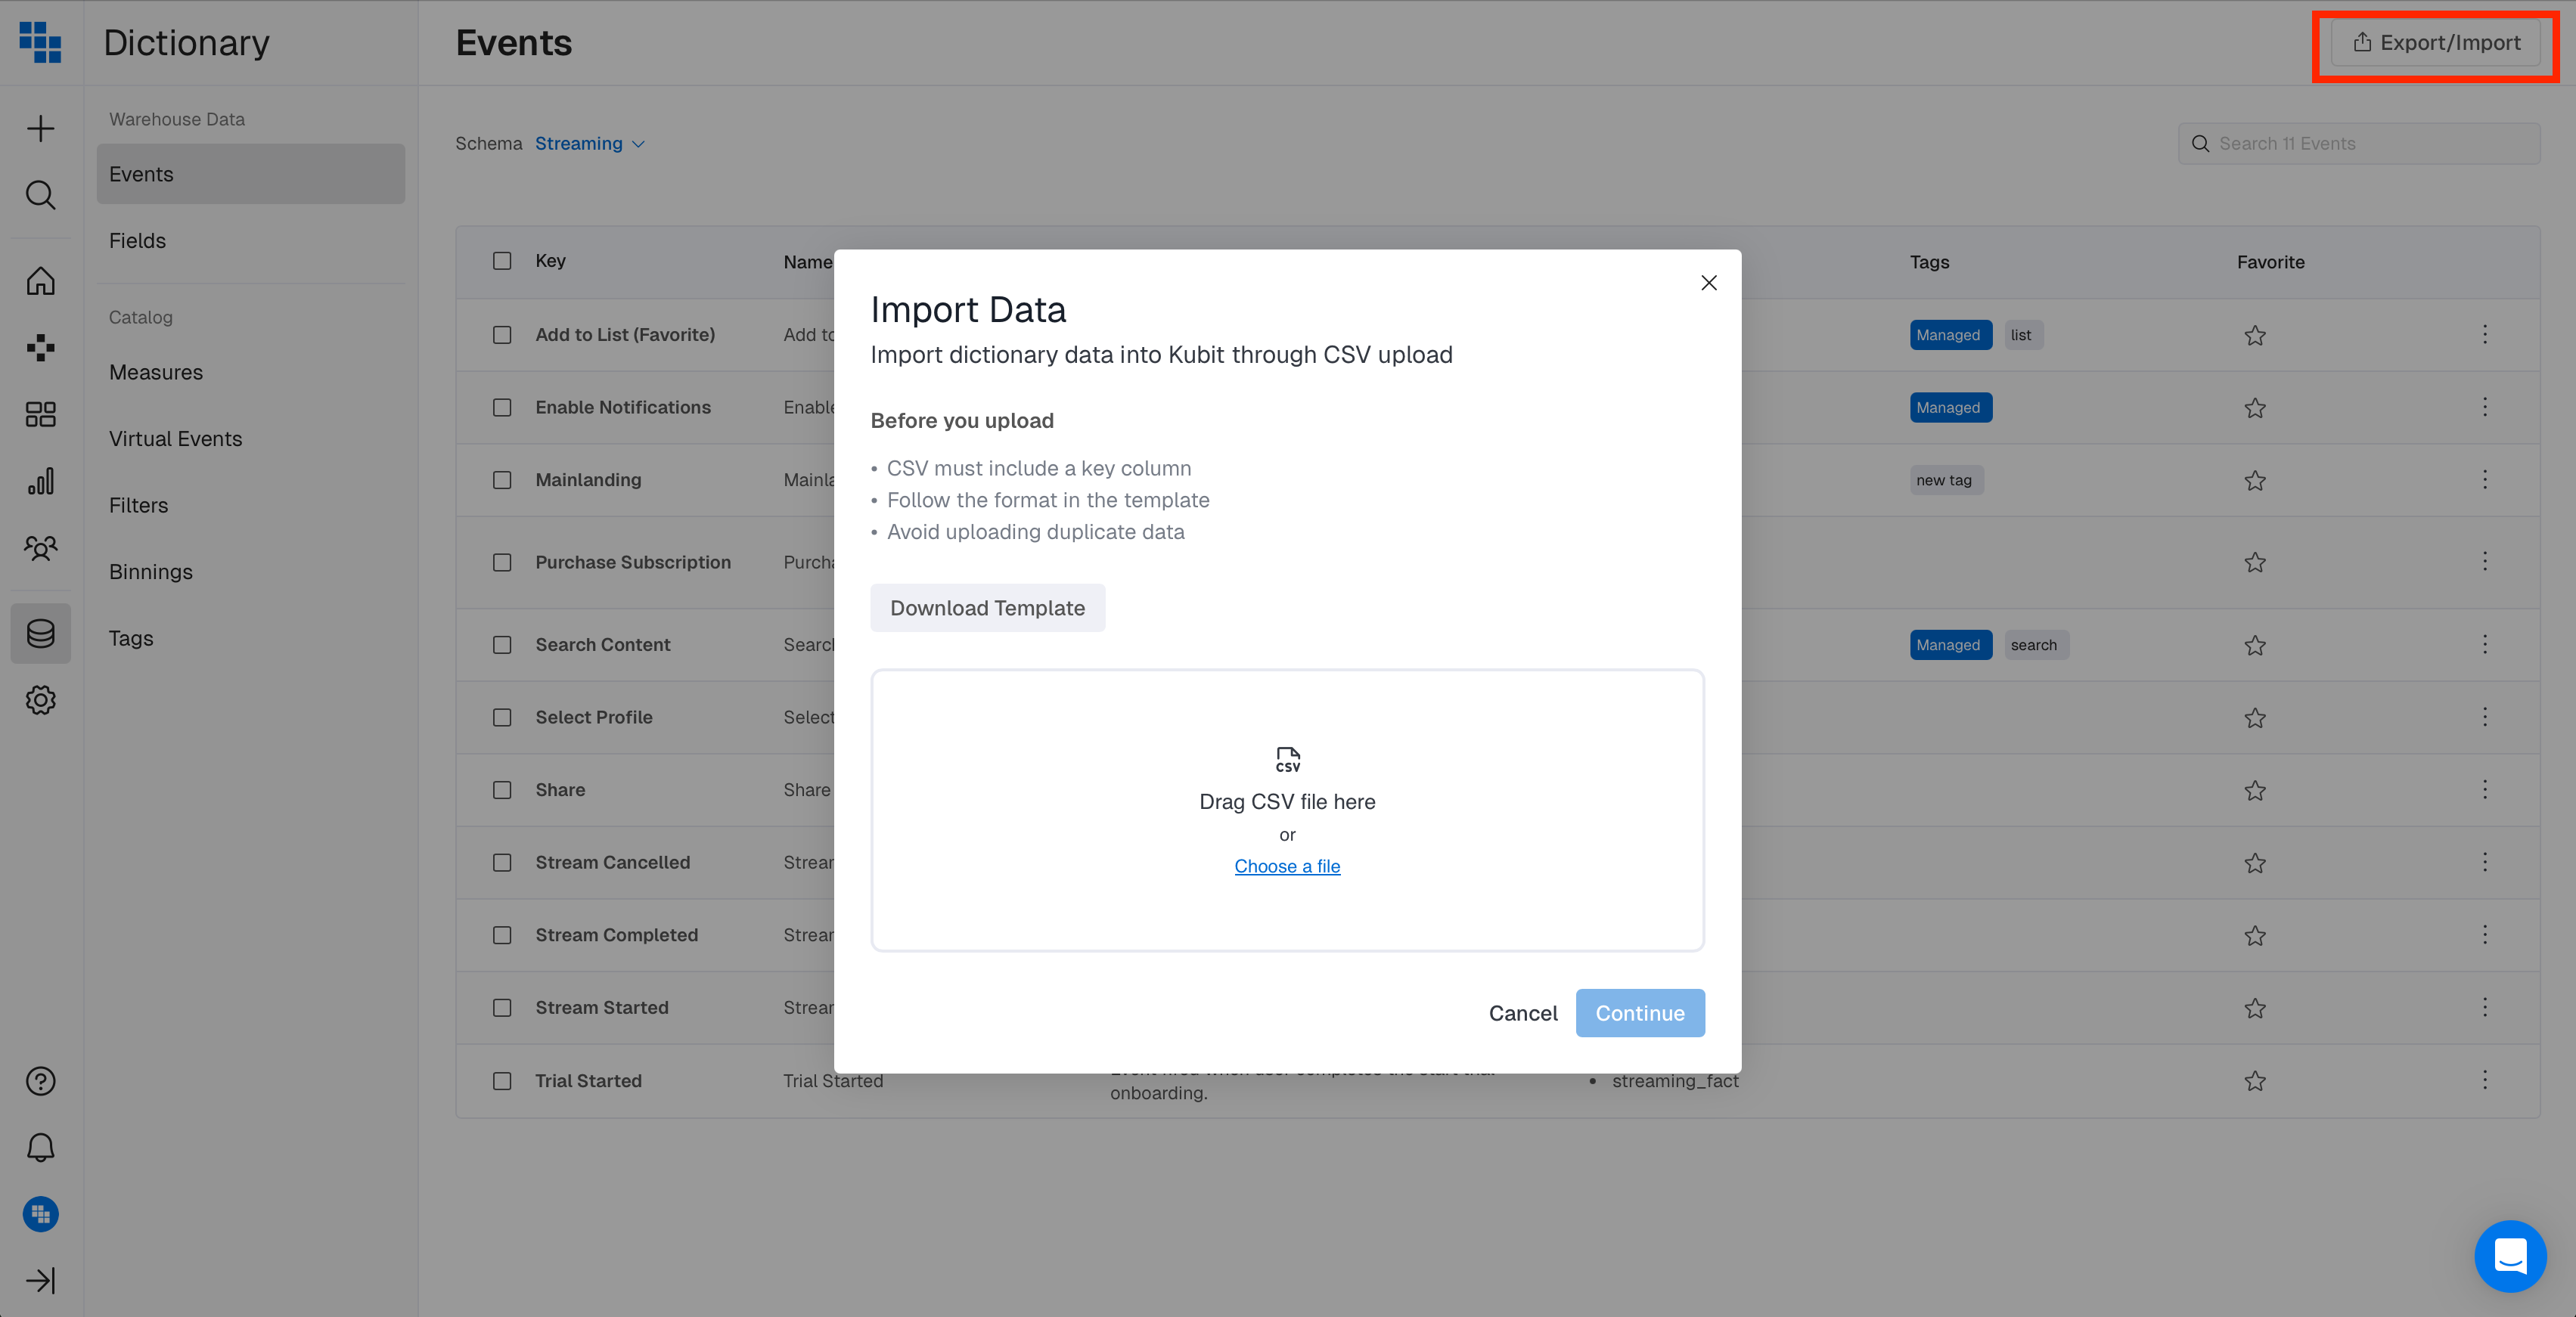2576x1317 pixels.
Task: Open the dashboards grid icon in sidebar
Action: pyautogui.click(x=40, y=414)
